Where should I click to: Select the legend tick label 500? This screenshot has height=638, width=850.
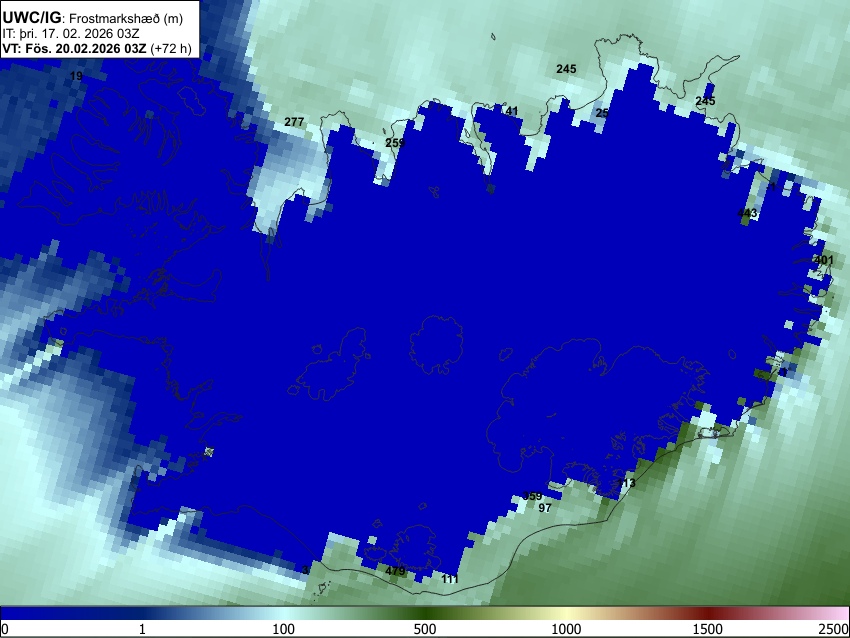(x=424, y=629)
